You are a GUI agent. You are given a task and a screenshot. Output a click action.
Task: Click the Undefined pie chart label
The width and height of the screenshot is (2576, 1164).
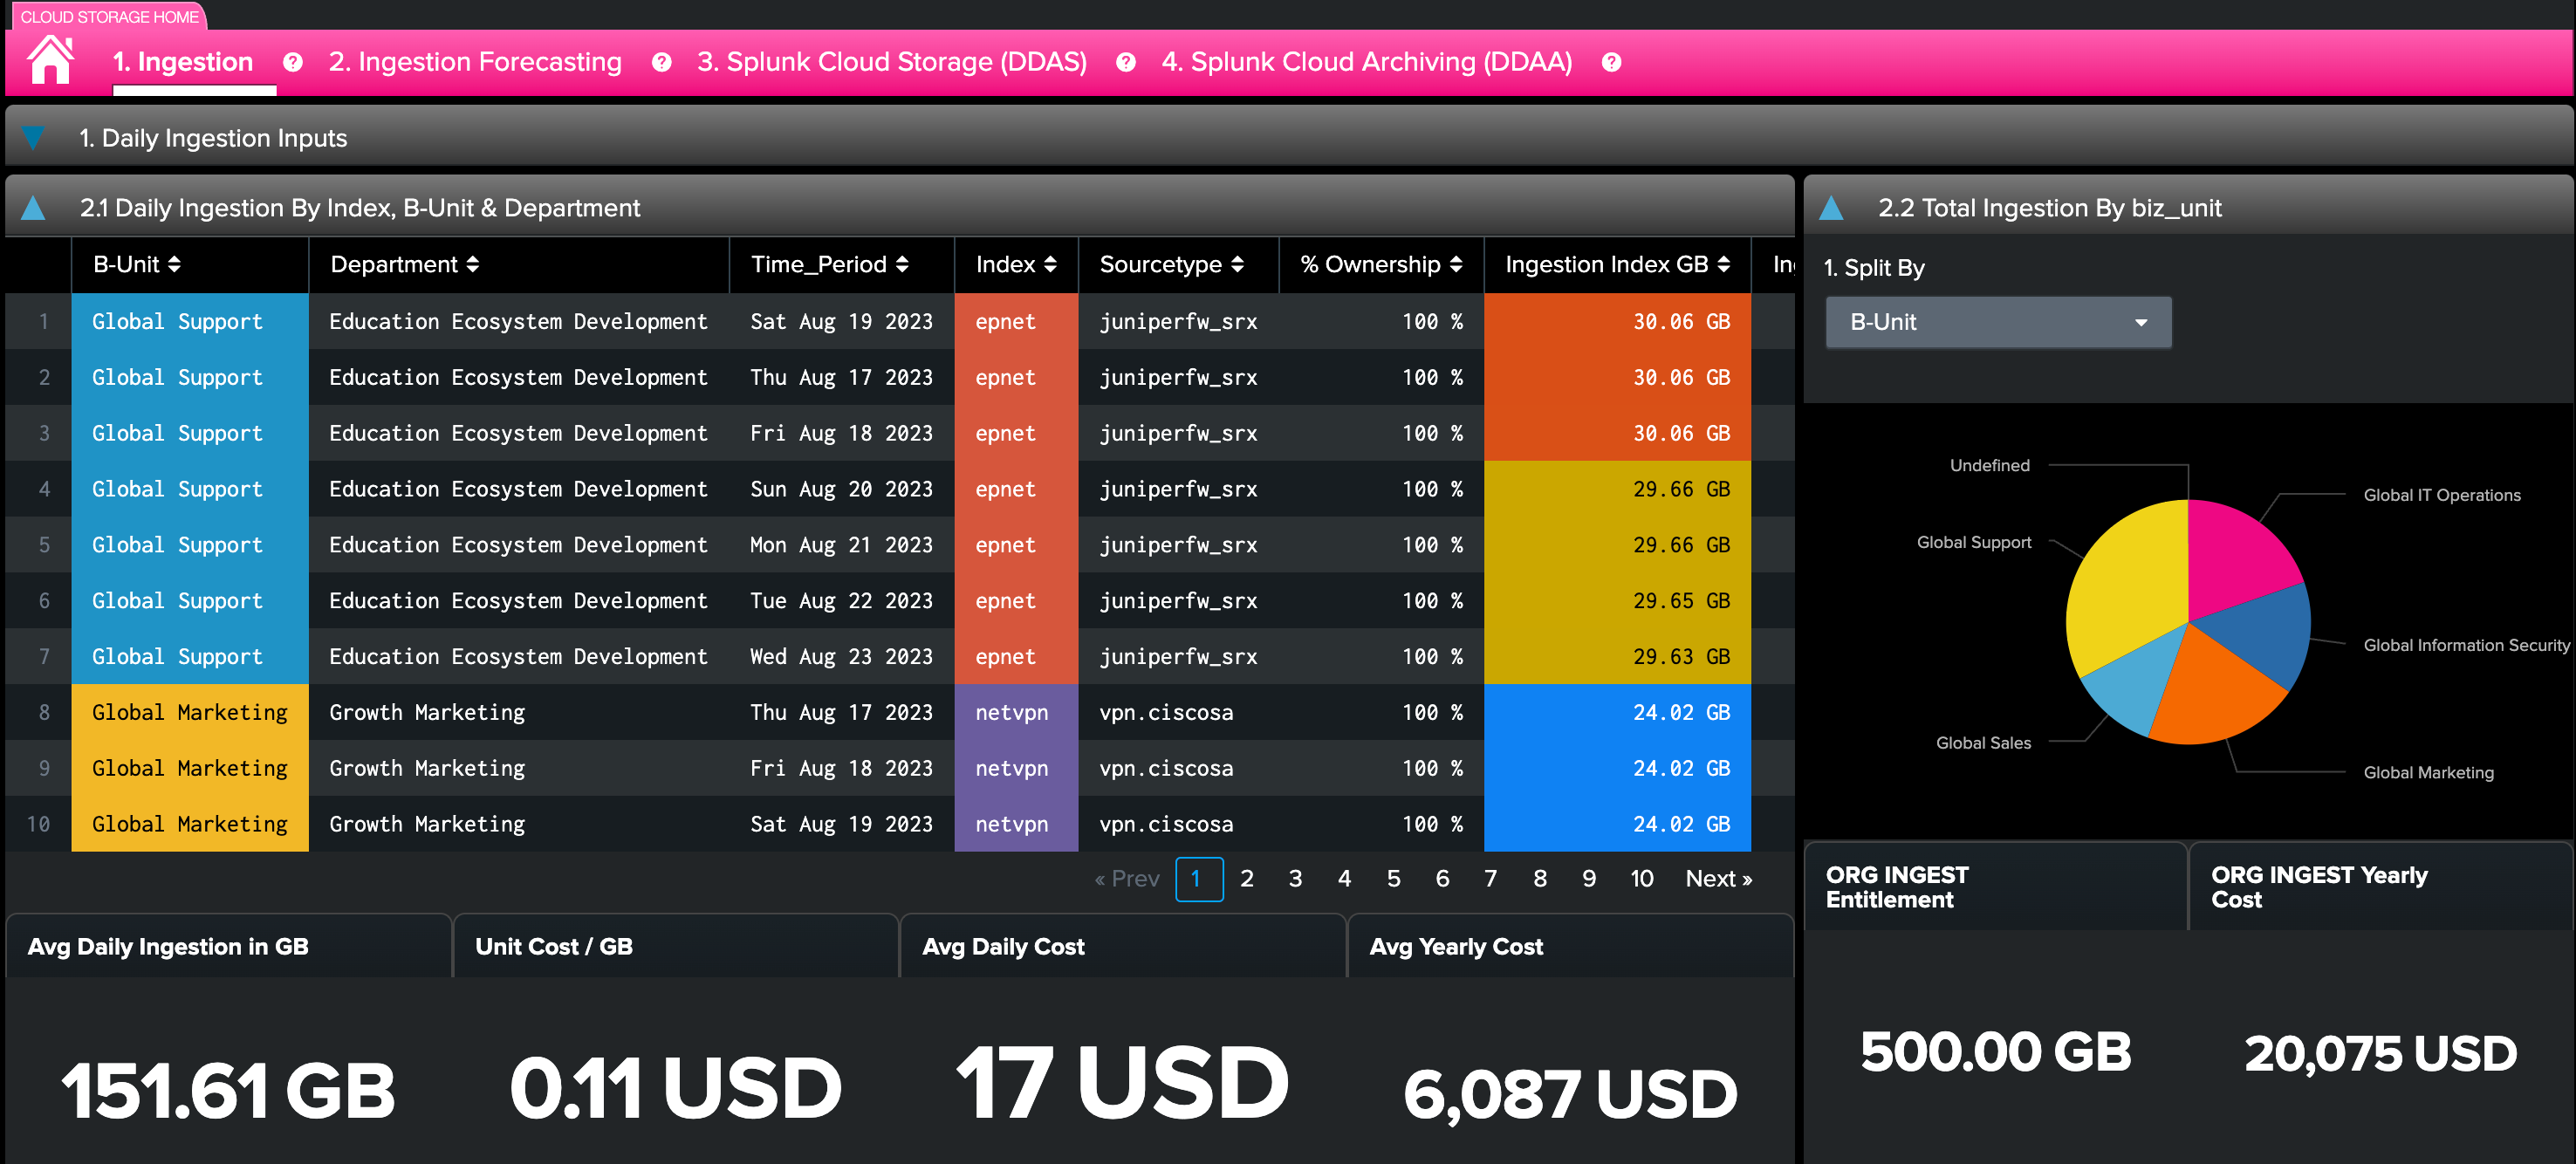tap(1989, 465)
